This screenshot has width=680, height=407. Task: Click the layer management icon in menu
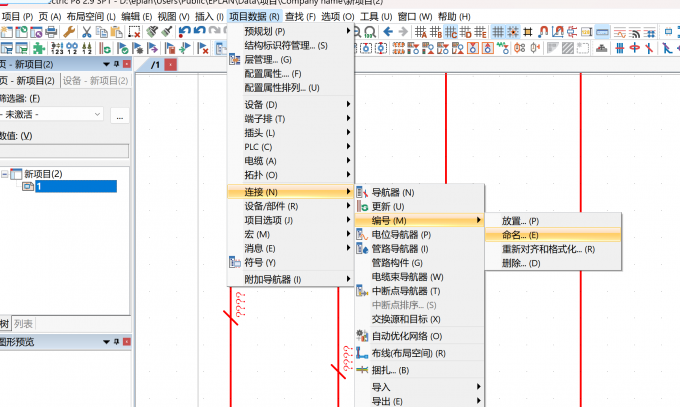point(235,59)
